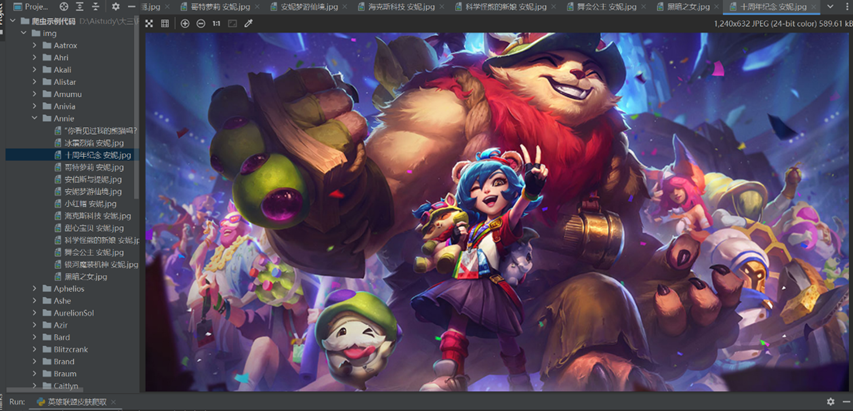Click the Project tree horizontal scrollbar

[45, 389]
